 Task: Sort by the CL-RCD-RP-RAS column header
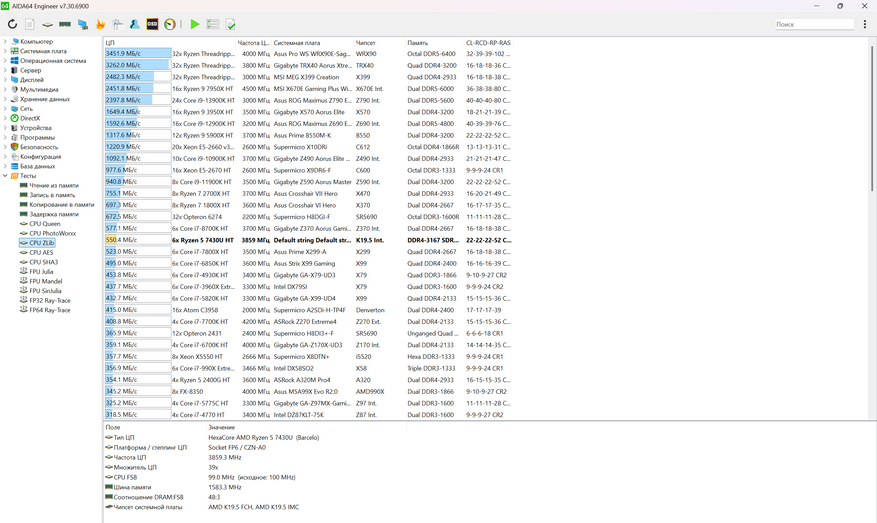pos(488,43)
